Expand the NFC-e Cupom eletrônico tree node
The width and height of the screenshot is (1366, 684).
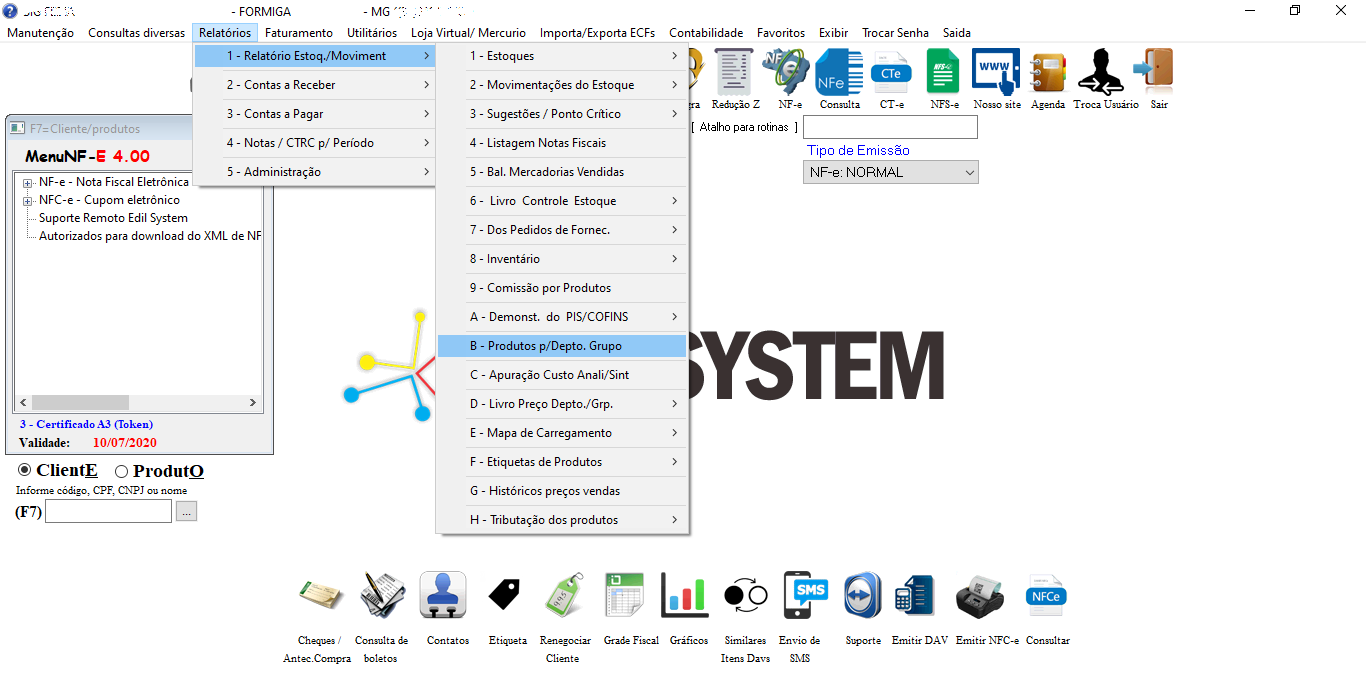[28, 201]
